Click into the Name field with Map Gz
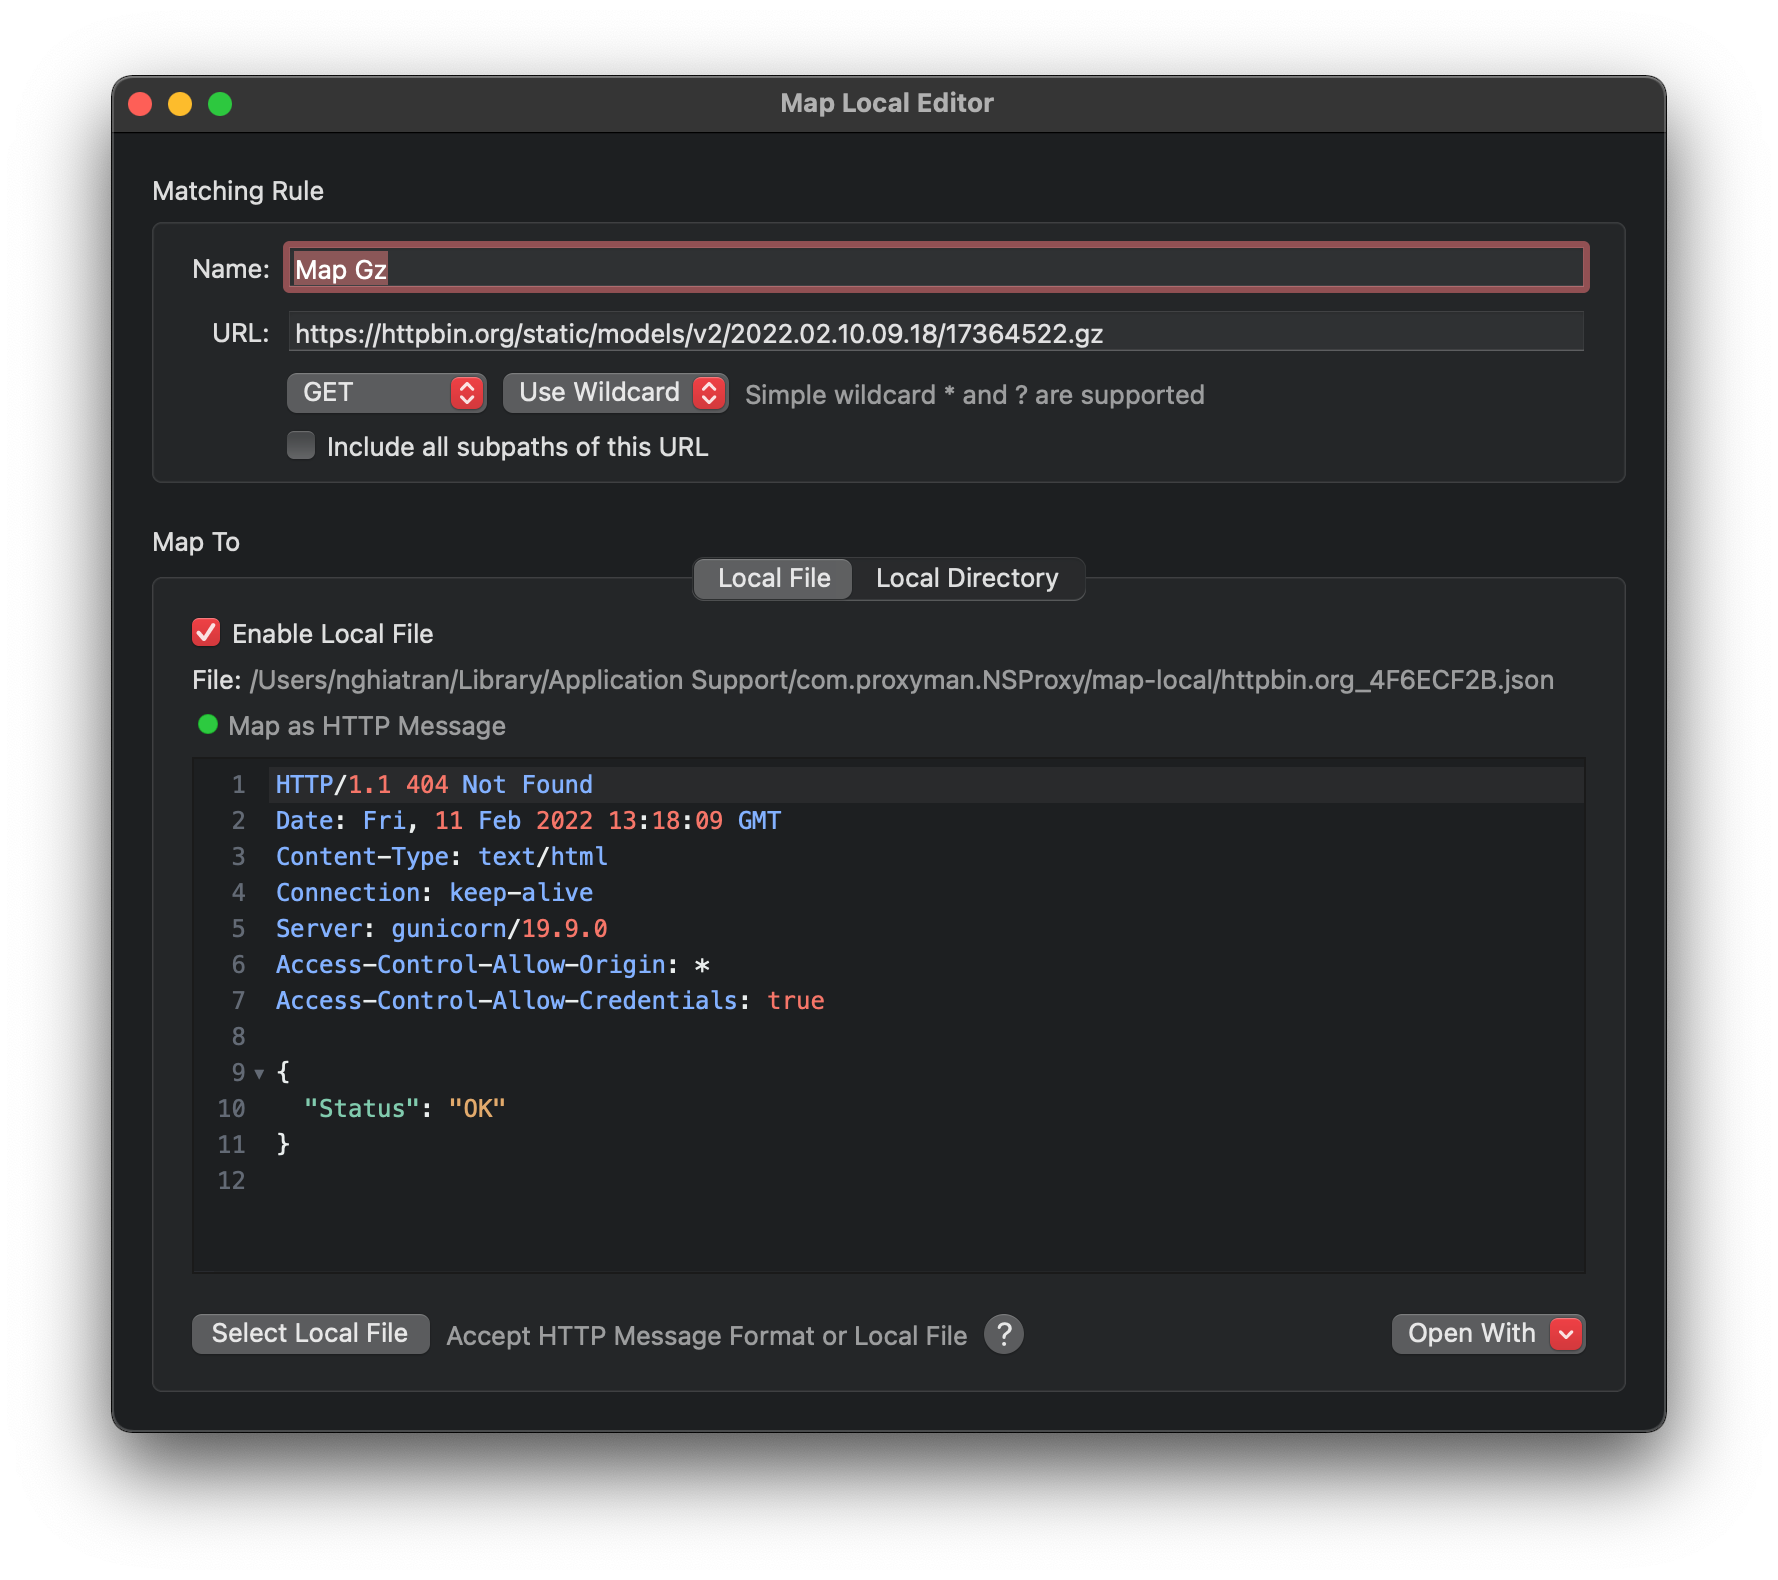The image size is (1778, 1580). (937, 268)
